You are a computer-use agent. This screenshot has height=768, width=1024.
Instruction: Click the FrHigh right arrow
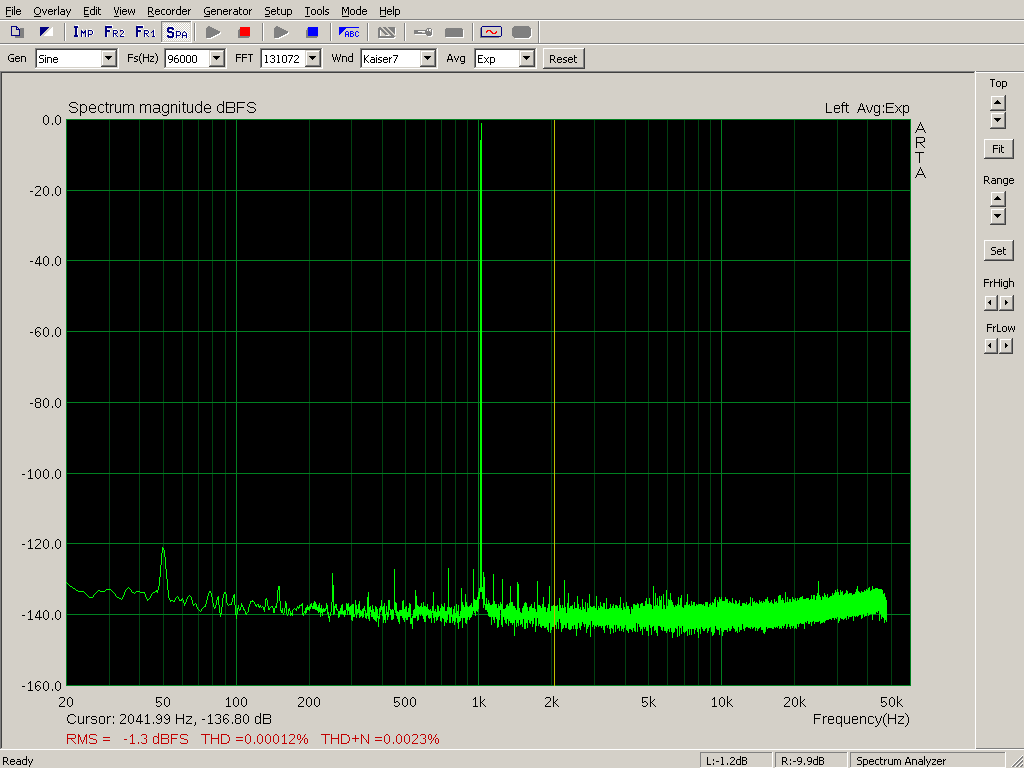coord(1006,303)
